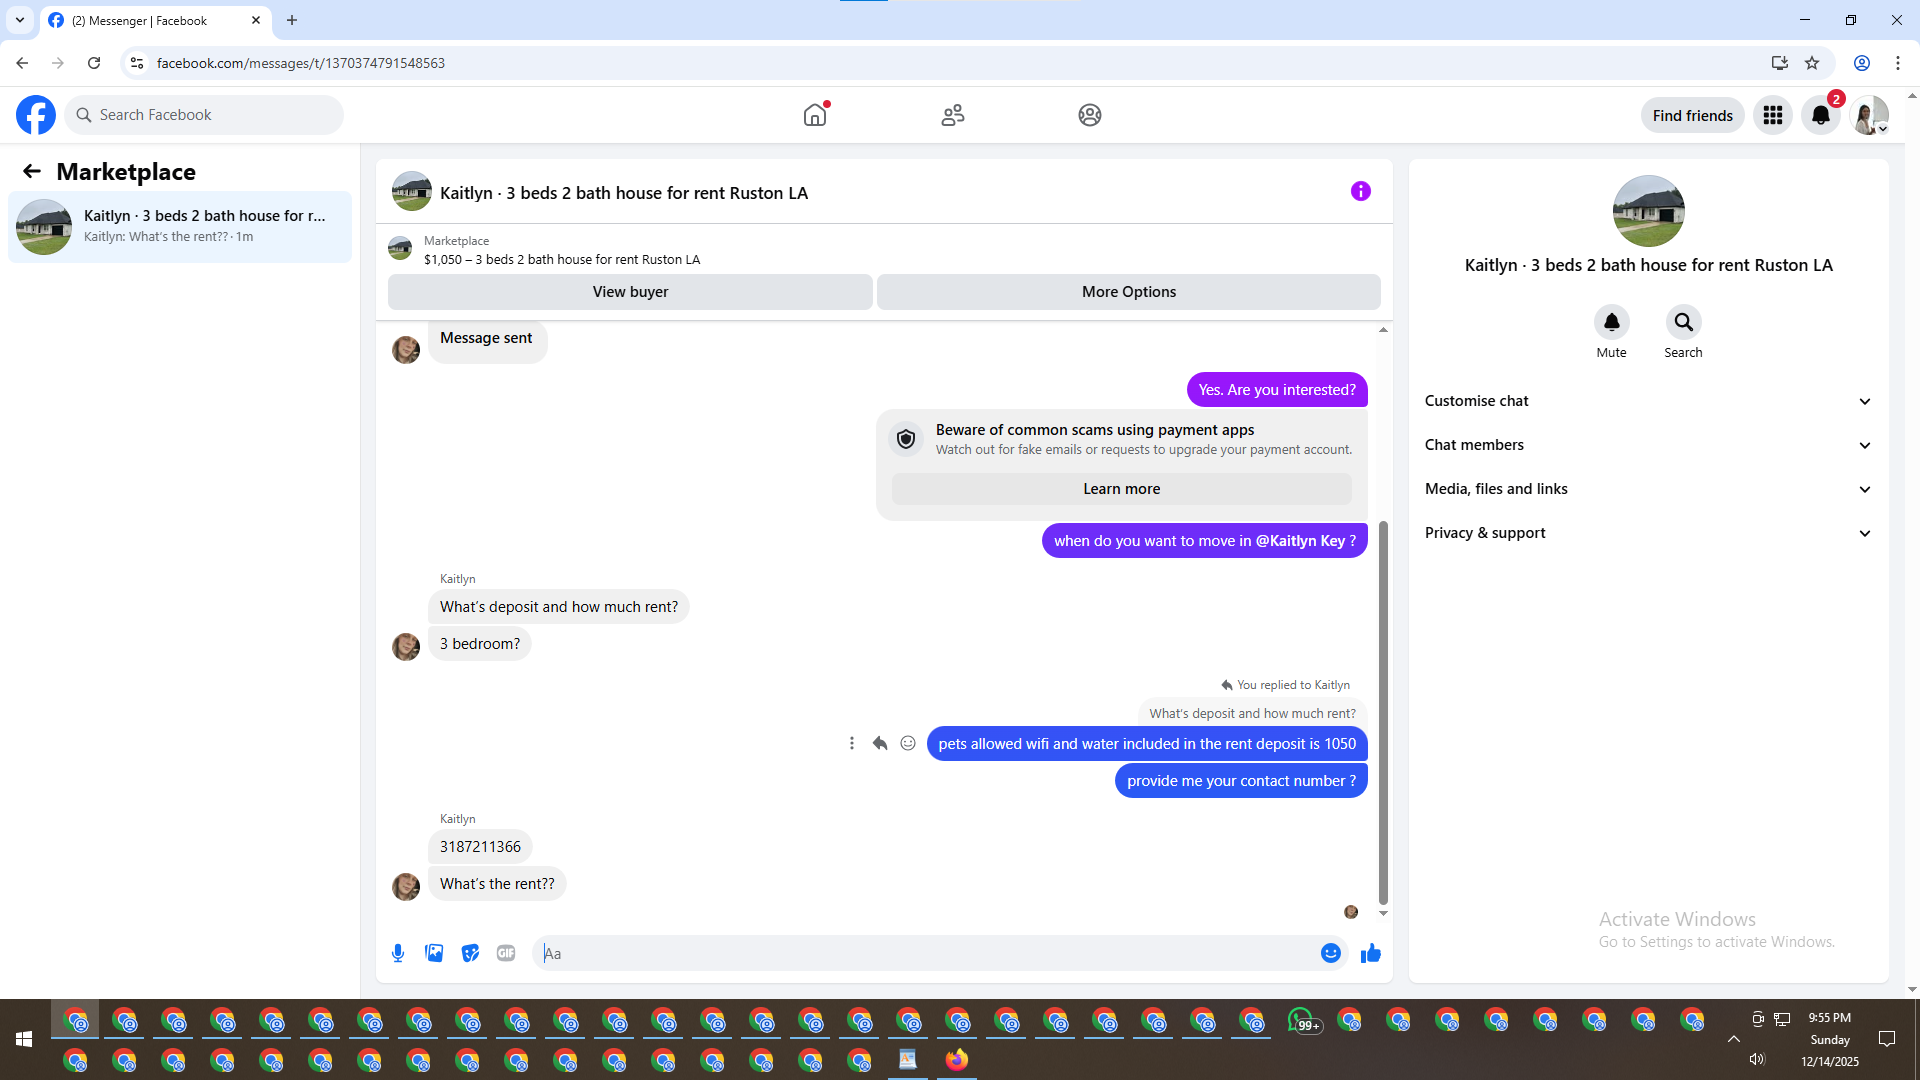Image resolution: width=1920 pixels, height=1080 pixels.
Task: Open the Firefox icon in the taskbar
Action: tap(957, 1060)
